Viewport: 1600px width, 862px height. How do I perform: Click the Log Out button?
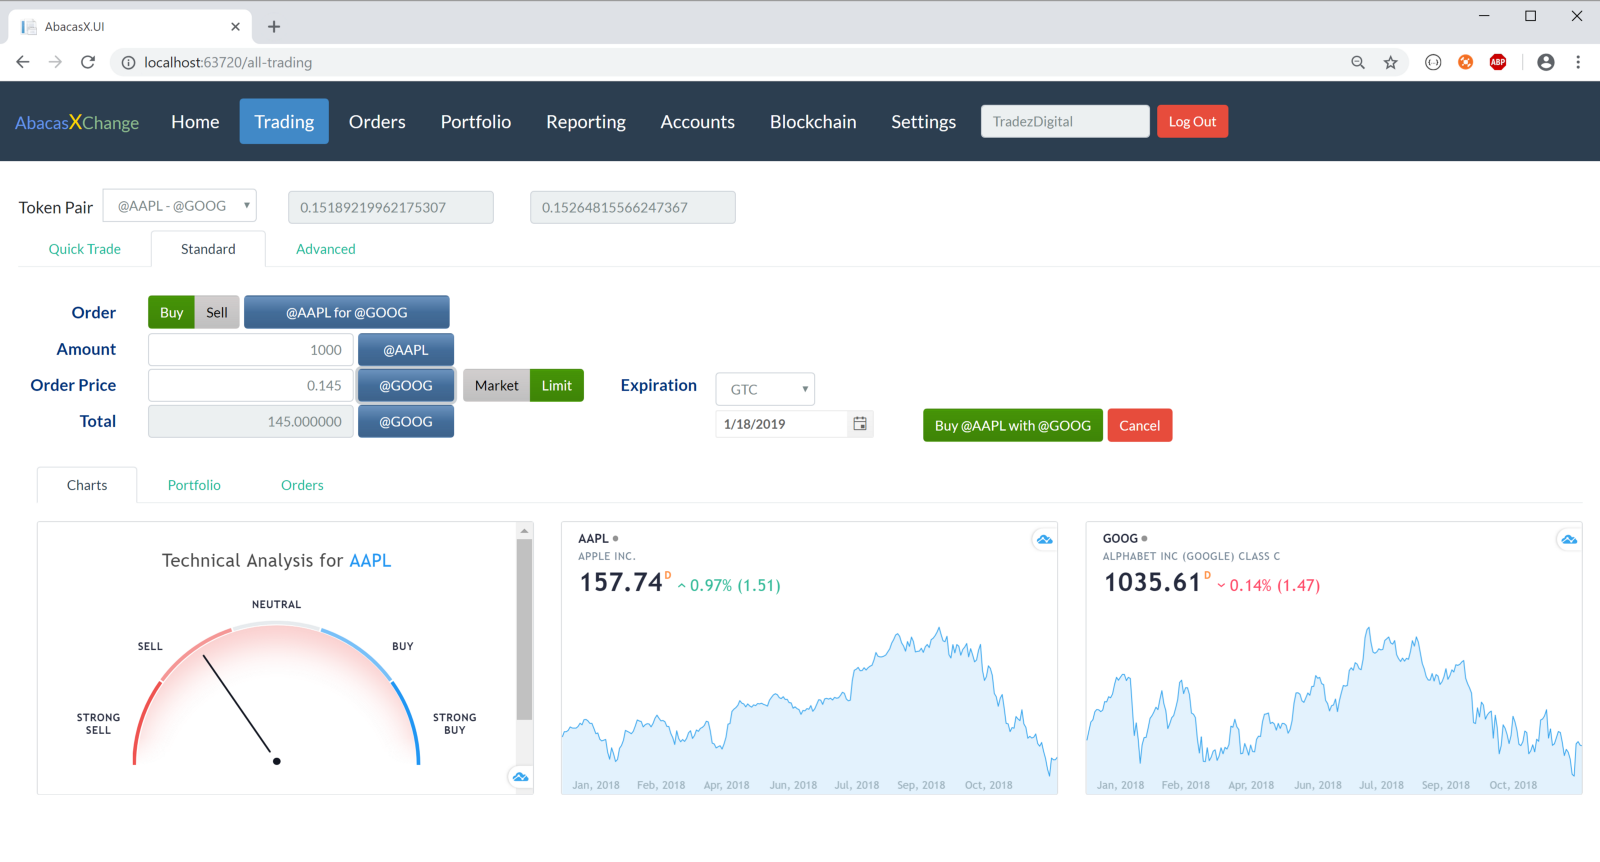tap(1192, 122)
